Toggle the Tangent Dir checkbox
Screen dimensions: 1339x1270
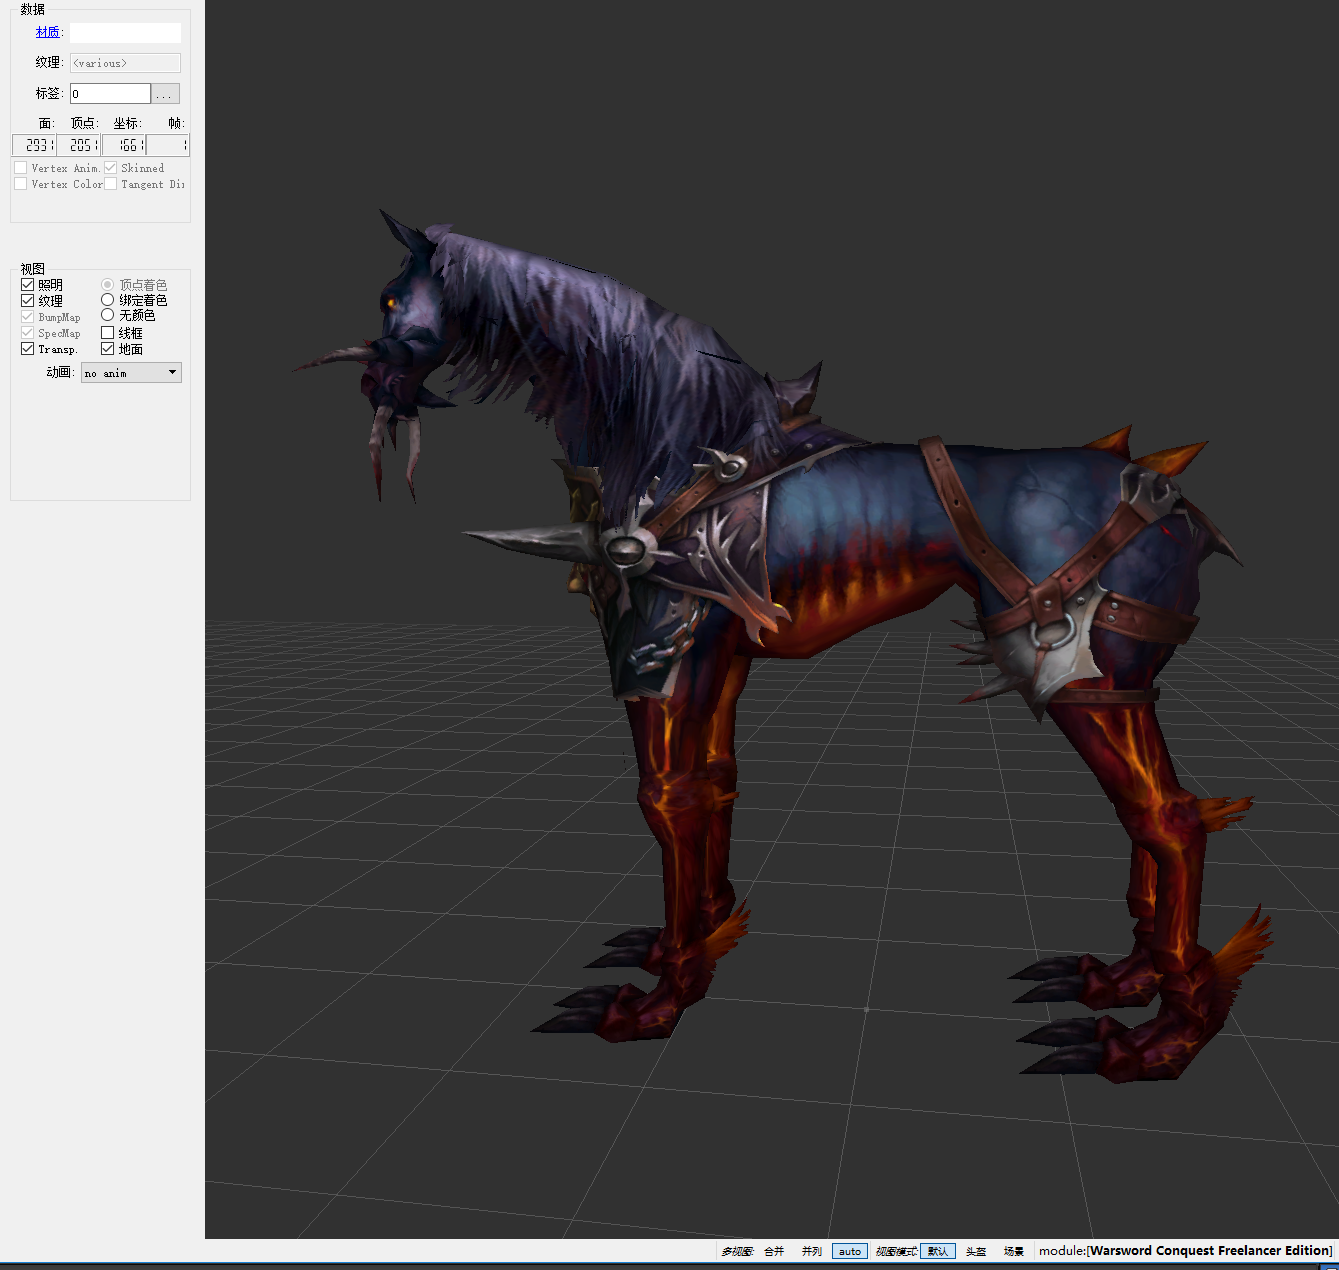(111, 184)
